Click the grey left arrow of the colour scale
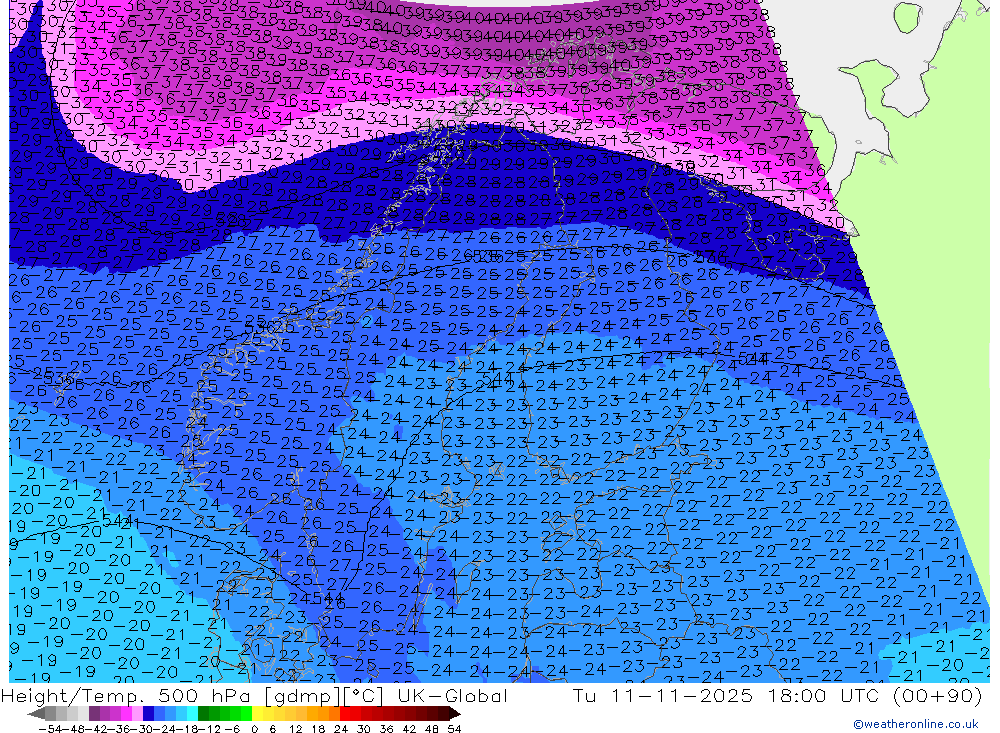The height and width of the screenshot is (733, 1000). 36,714
